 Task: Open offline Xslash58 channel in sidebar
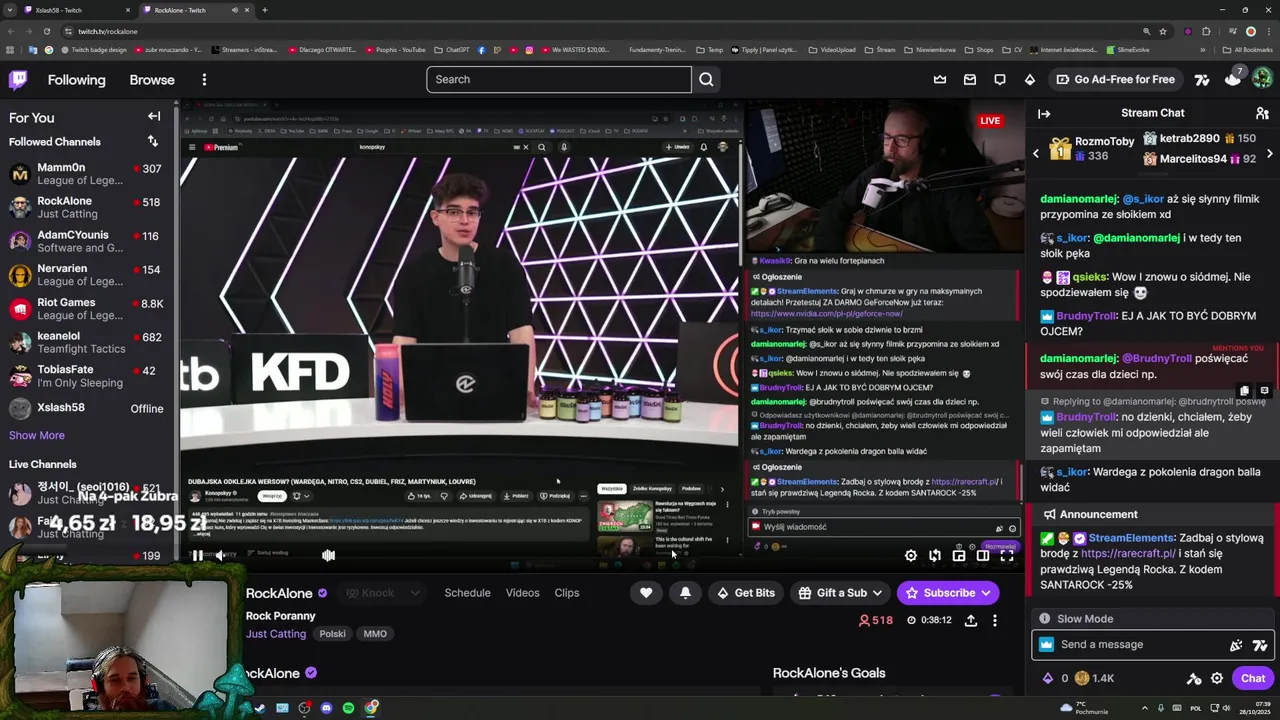(86, 408)
